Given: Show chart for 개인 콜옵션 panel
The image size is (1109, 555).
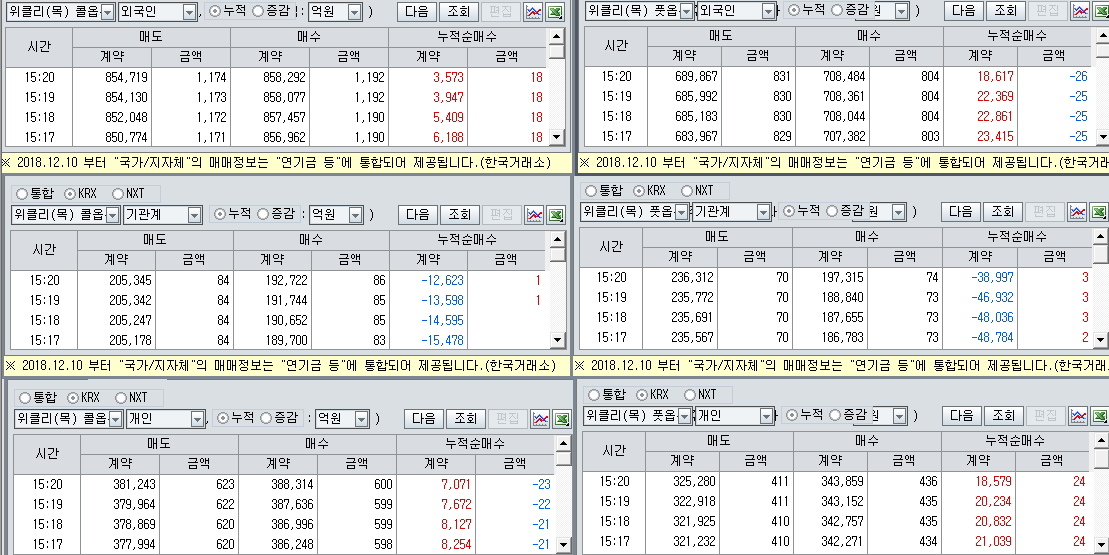Looking at the screenshot, I should tap(540, 418).
